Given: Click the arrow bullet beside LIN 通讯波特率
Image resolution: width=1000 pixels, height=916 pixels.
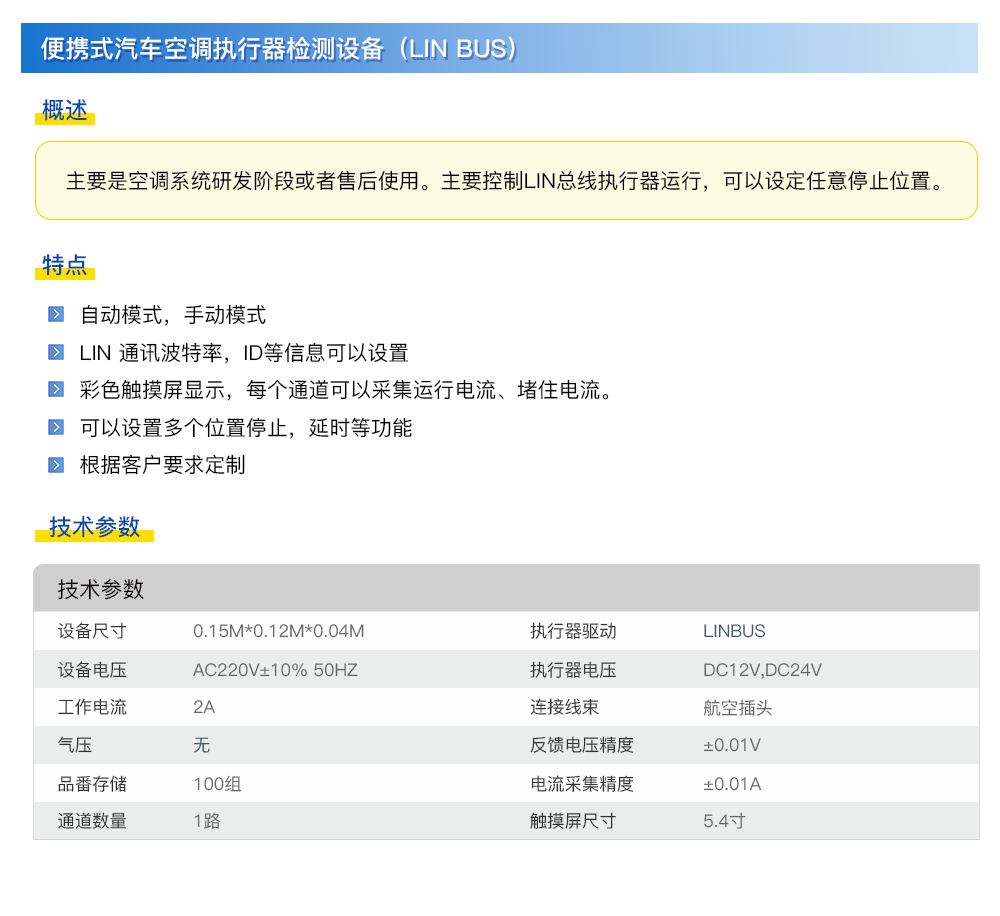Looking at the screenshot, I should (56, 353).
